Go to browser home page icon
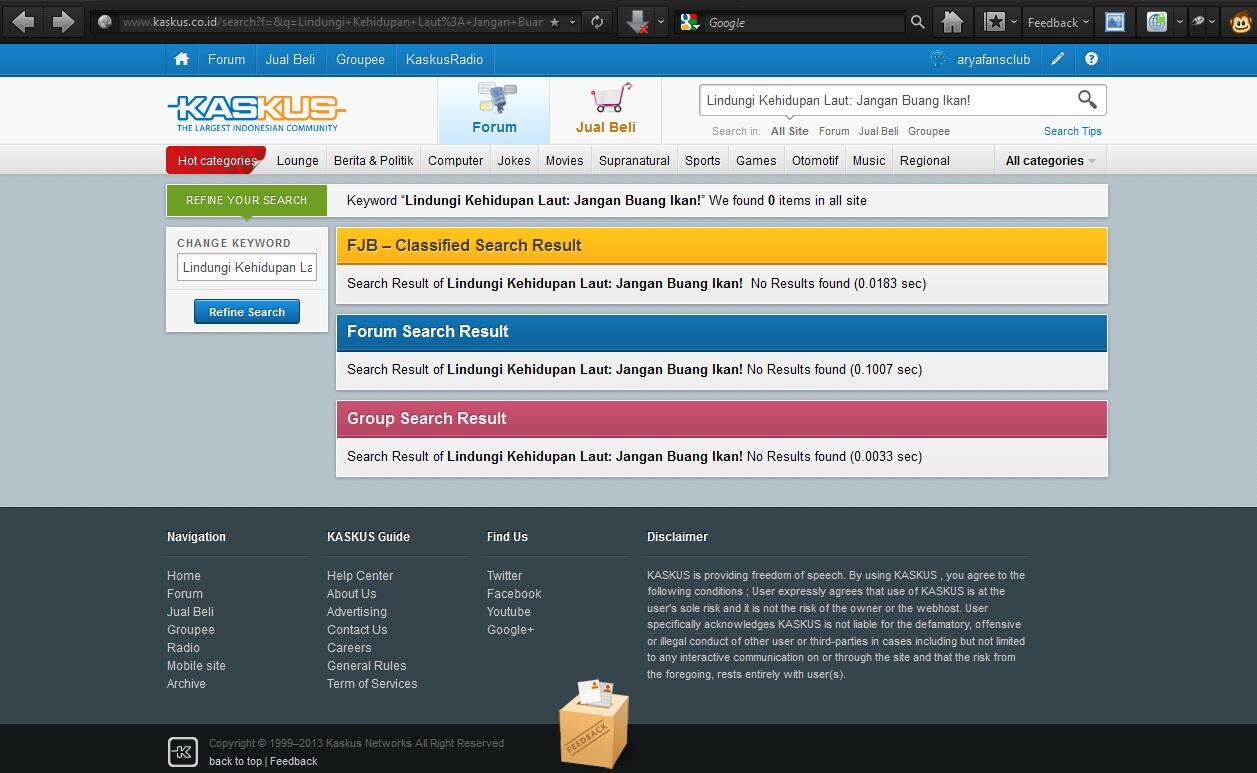 coord(953,22)
